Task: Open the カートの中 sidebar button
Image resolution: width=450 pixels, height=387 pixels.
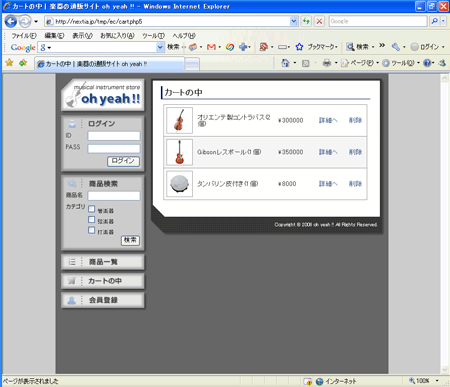Action: pyautogui.click(x=103, y=281)
